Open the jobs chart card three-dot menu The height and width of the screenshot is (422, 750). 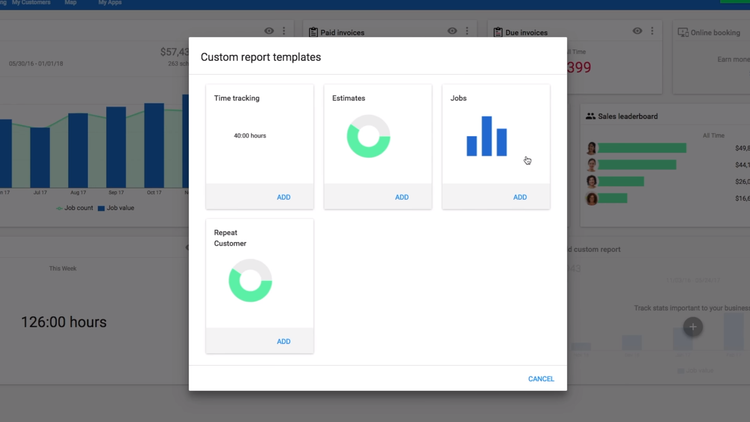coord(284,31)
